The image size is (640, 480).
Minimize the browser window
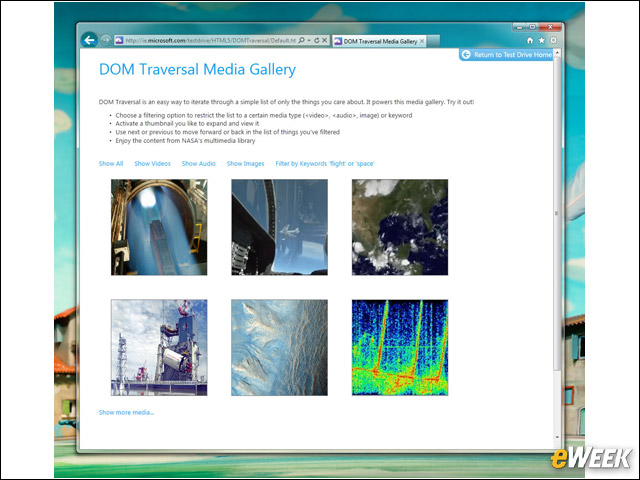(x=519, y=27)
